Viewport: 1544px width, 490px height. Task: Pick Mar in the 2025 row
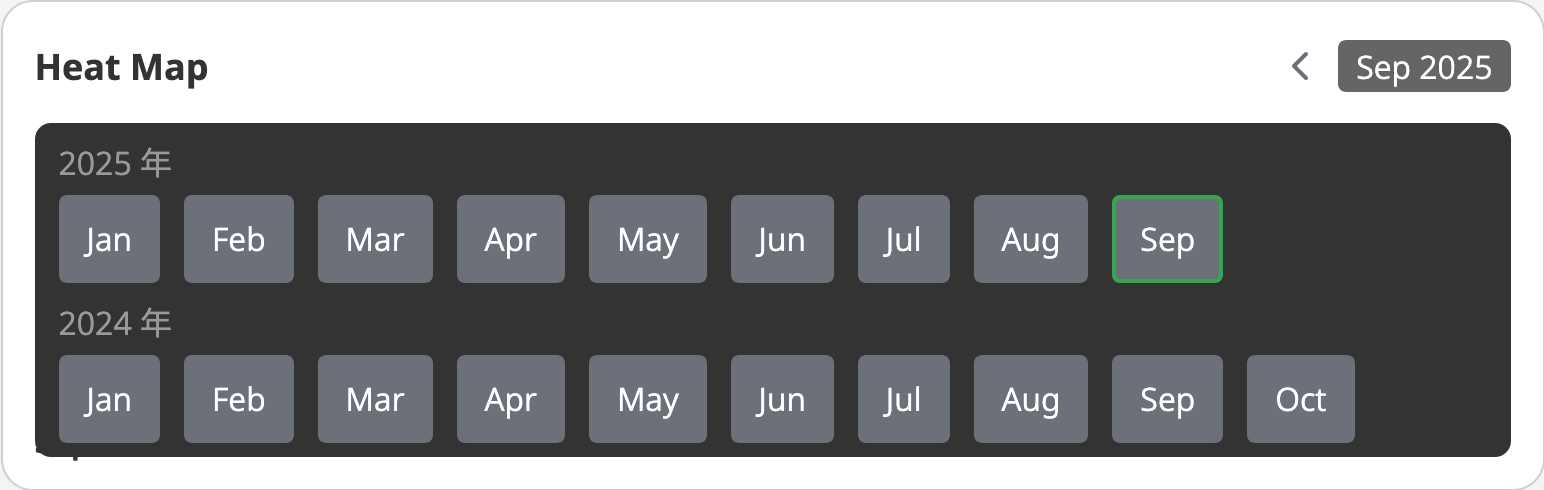[x=375, y=239]
